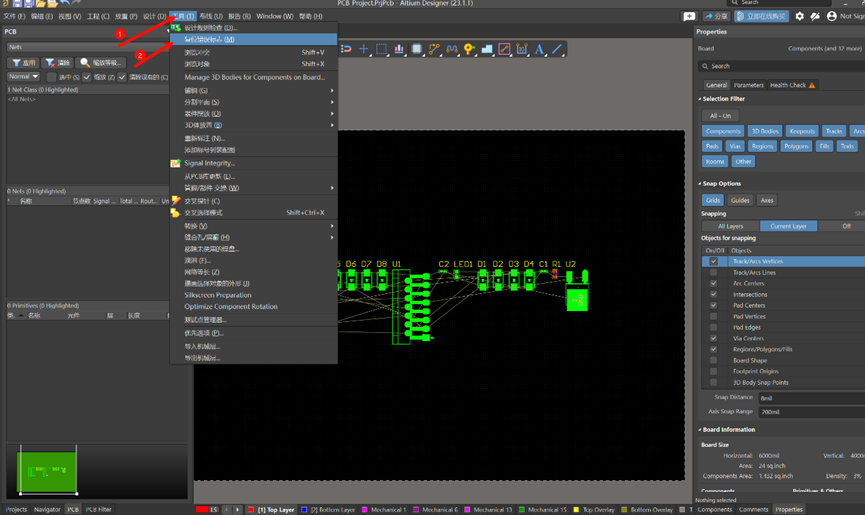Screen dimensions: 865x515
Task: Select the place line tool
Action: [557, 49]
